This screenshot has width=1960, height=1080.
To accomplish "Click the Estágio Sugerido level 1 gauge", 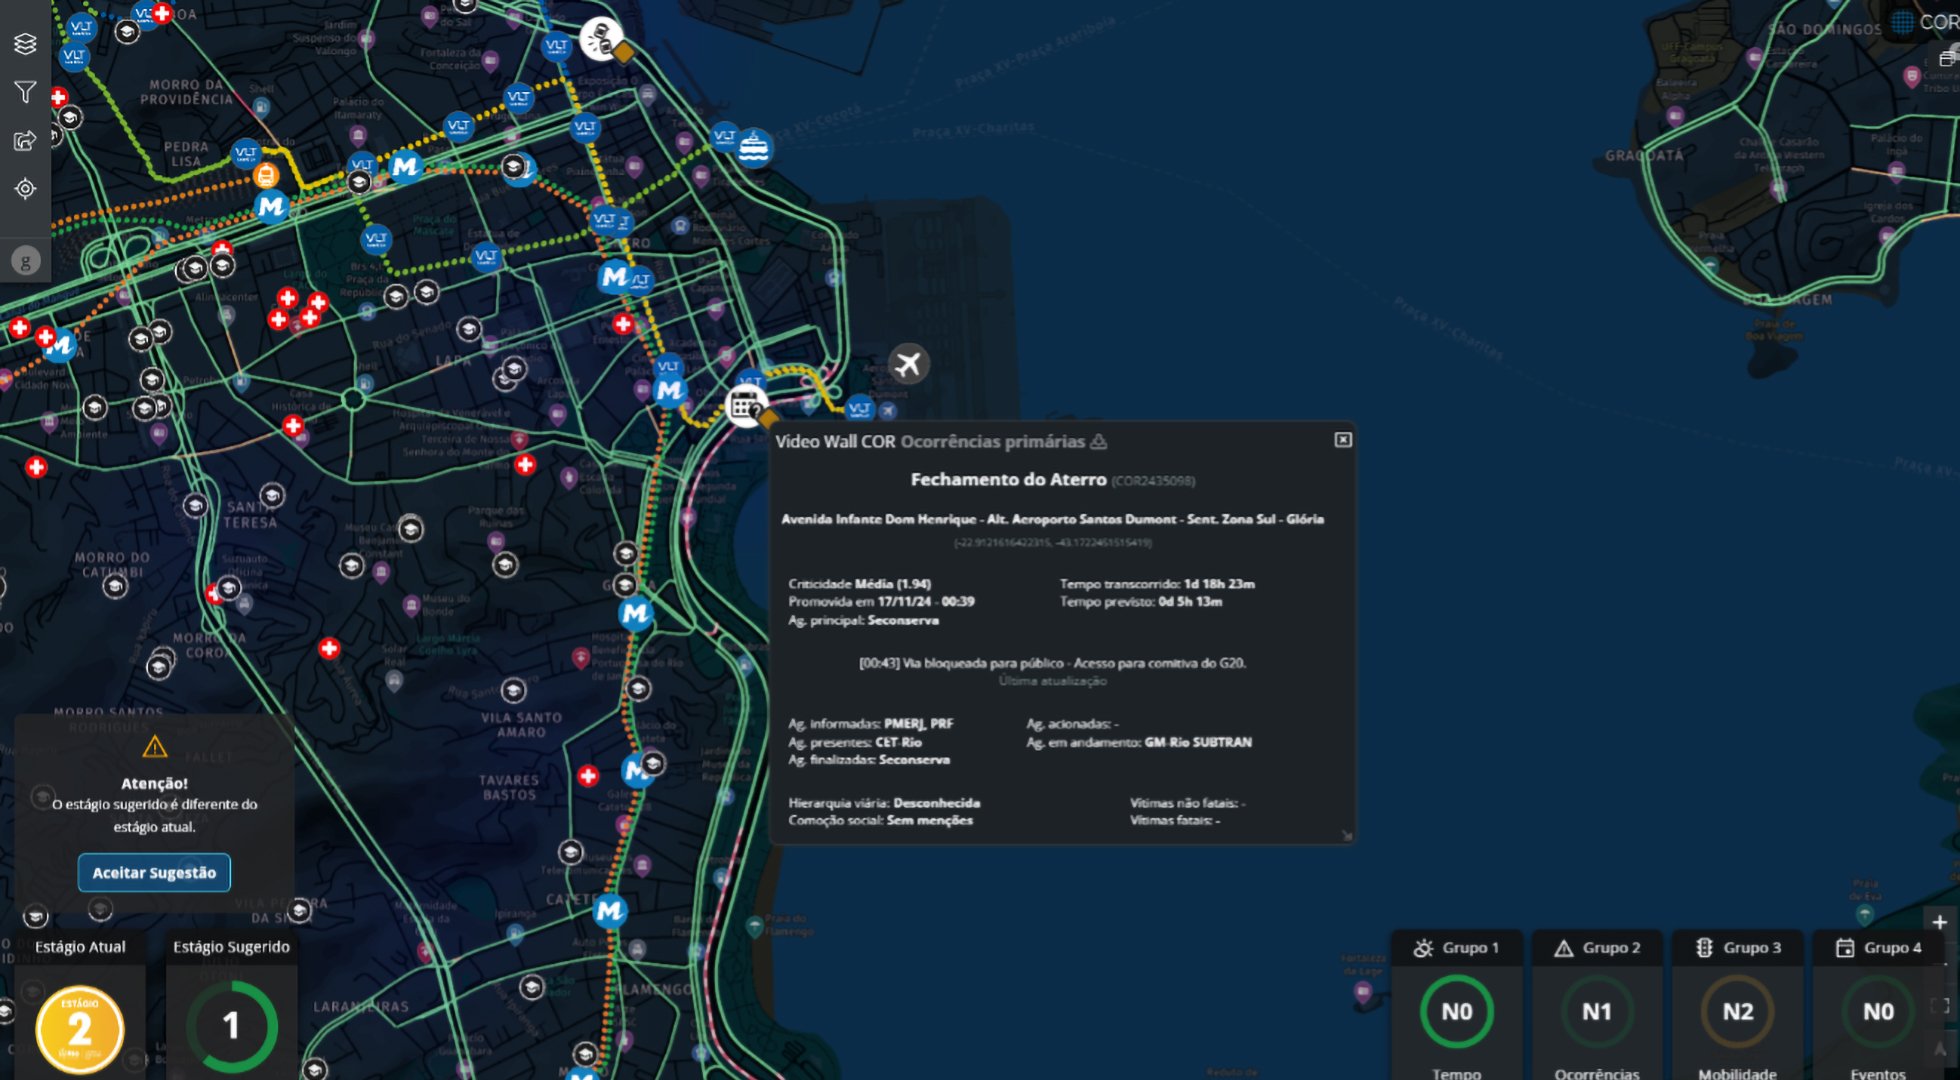I will point(231,1026).
